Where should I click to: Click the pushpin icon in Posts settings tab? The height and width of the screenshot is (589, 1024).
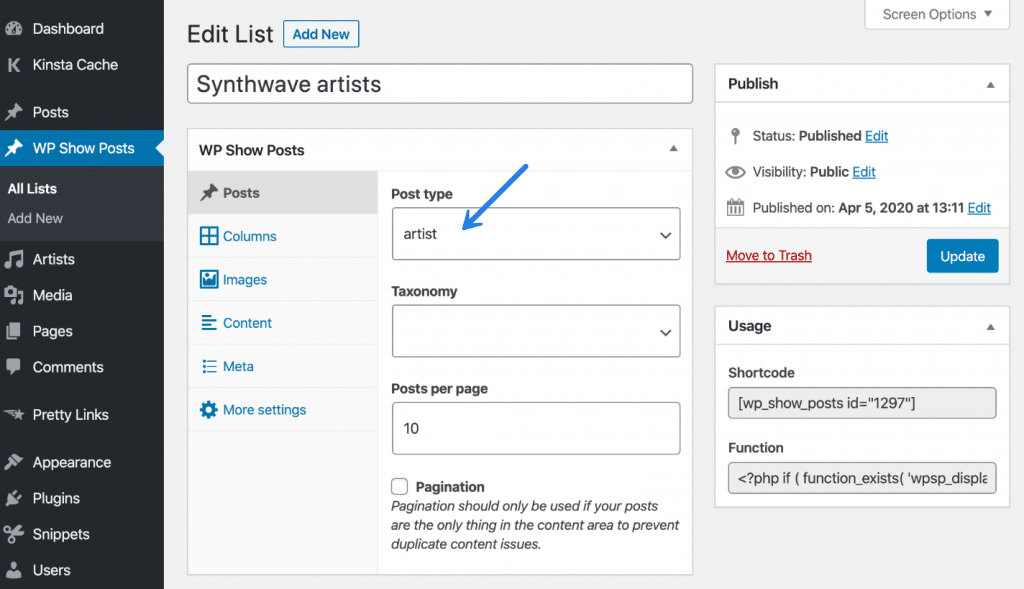209,193
